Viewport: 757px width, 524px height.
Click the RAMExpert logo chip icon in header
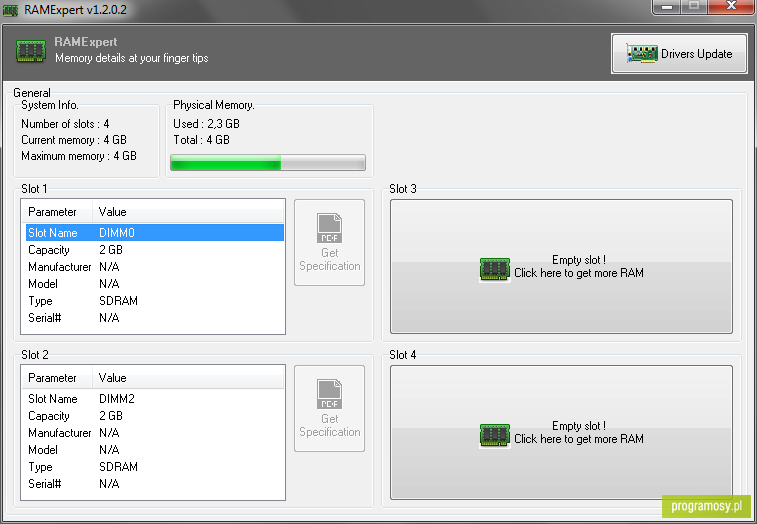[31, 51]
